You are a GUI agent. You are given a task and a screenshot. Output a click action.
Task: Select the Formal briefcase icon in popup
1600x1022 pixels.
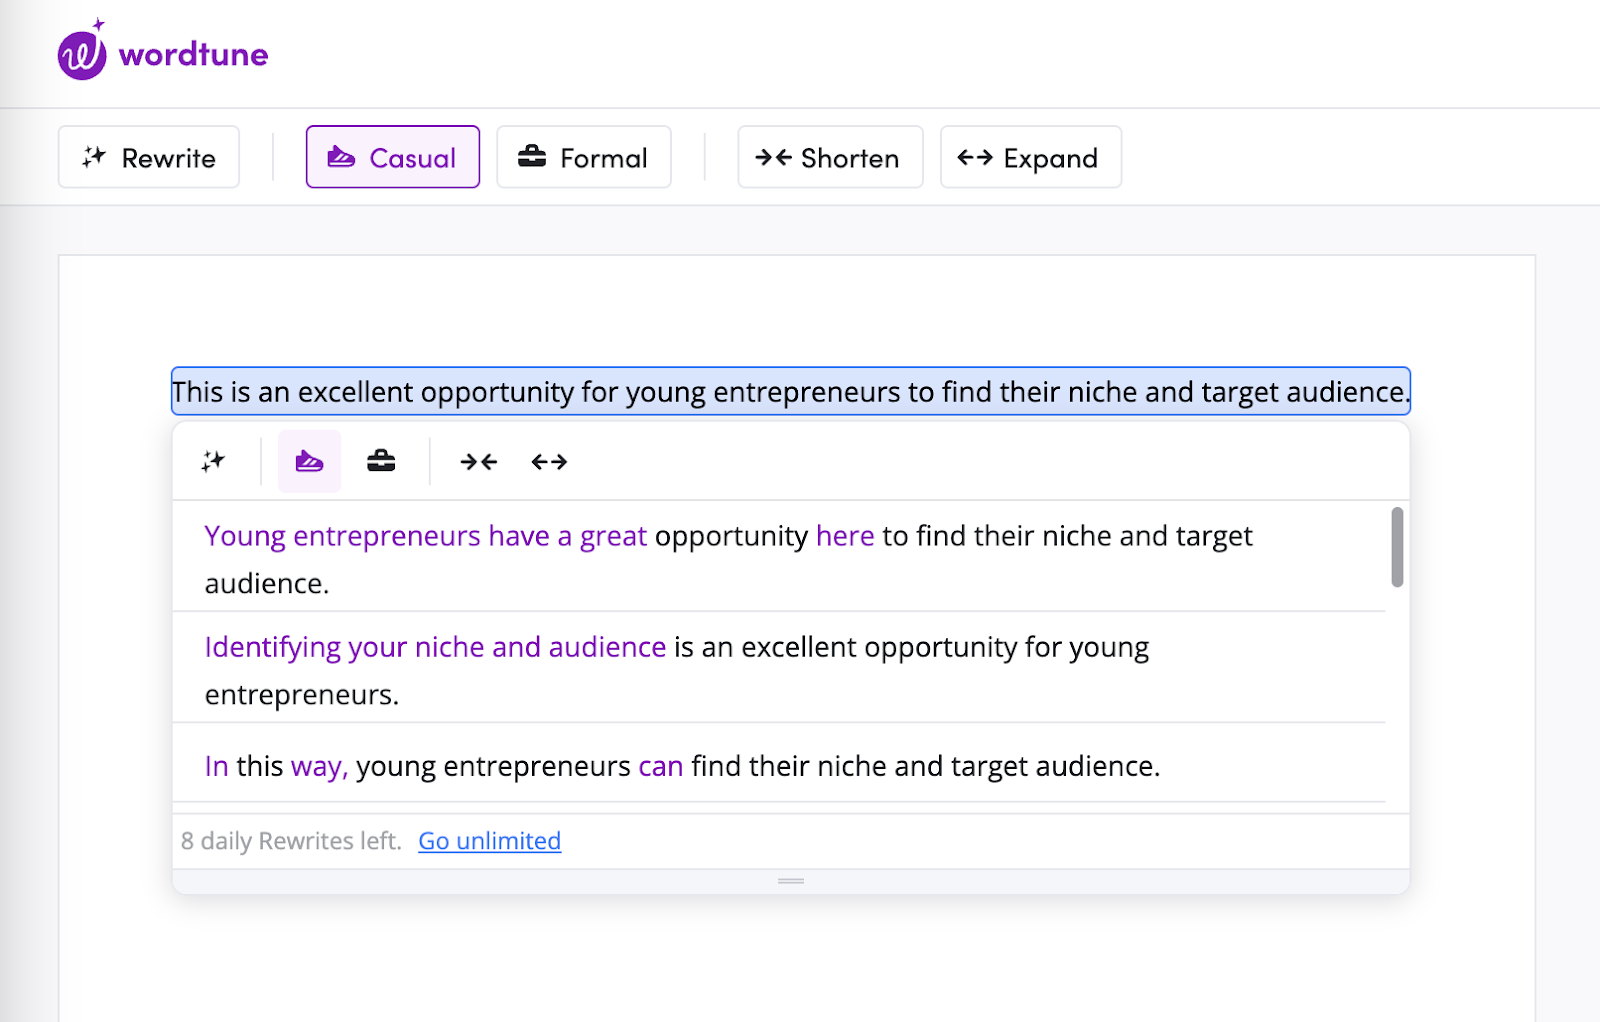[381, 461]
